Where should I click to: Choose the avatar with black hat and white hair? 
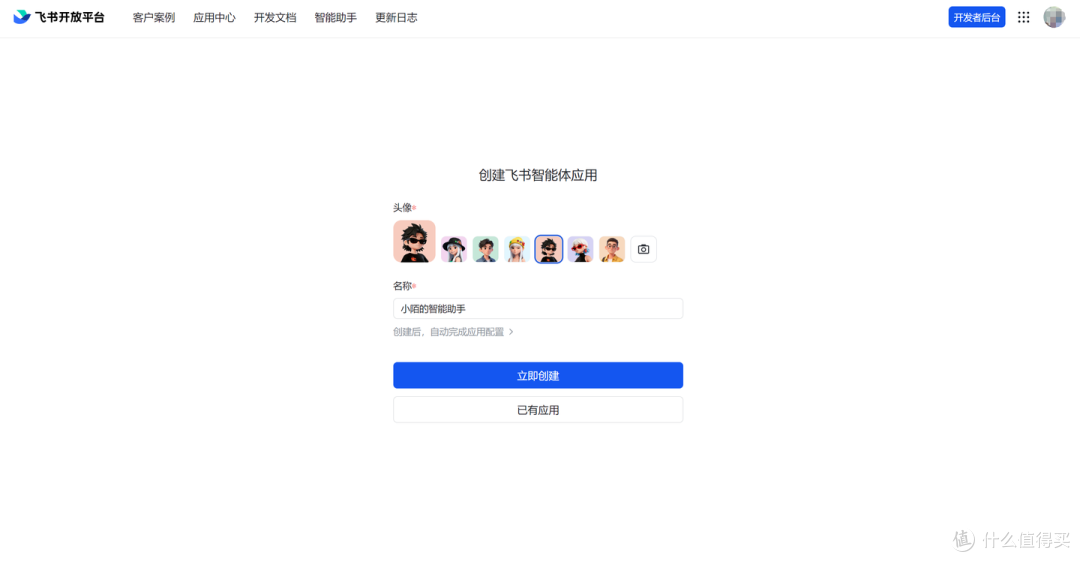454,249
